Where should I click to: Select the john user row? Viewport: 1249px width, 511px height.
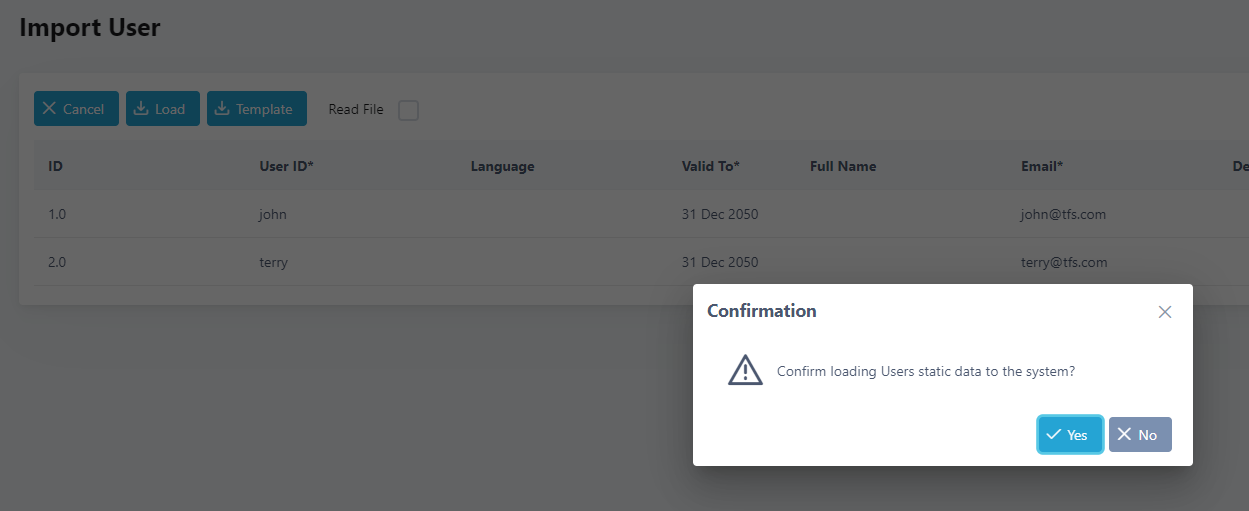(x=273, y=214)
